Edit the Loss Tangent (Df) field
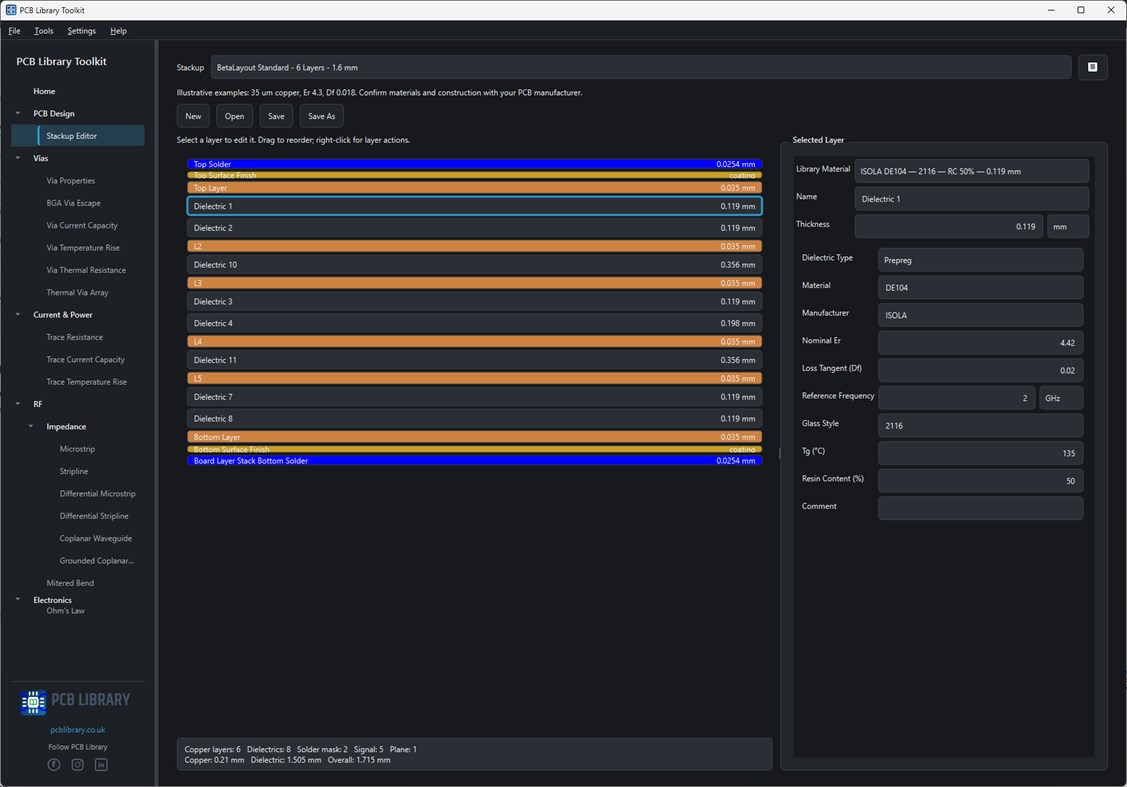Image resolution: width=1127 pixels, height=787 pixels. 980,370
